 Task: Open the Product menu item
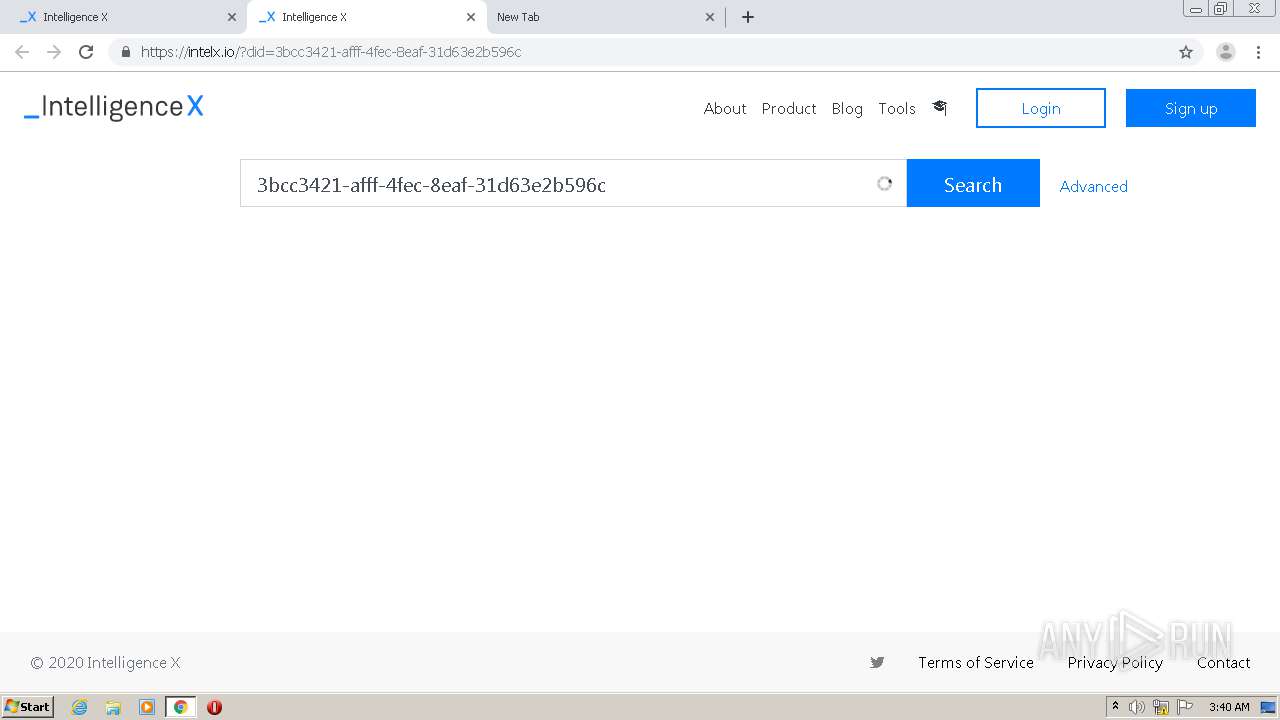(789, 108)
